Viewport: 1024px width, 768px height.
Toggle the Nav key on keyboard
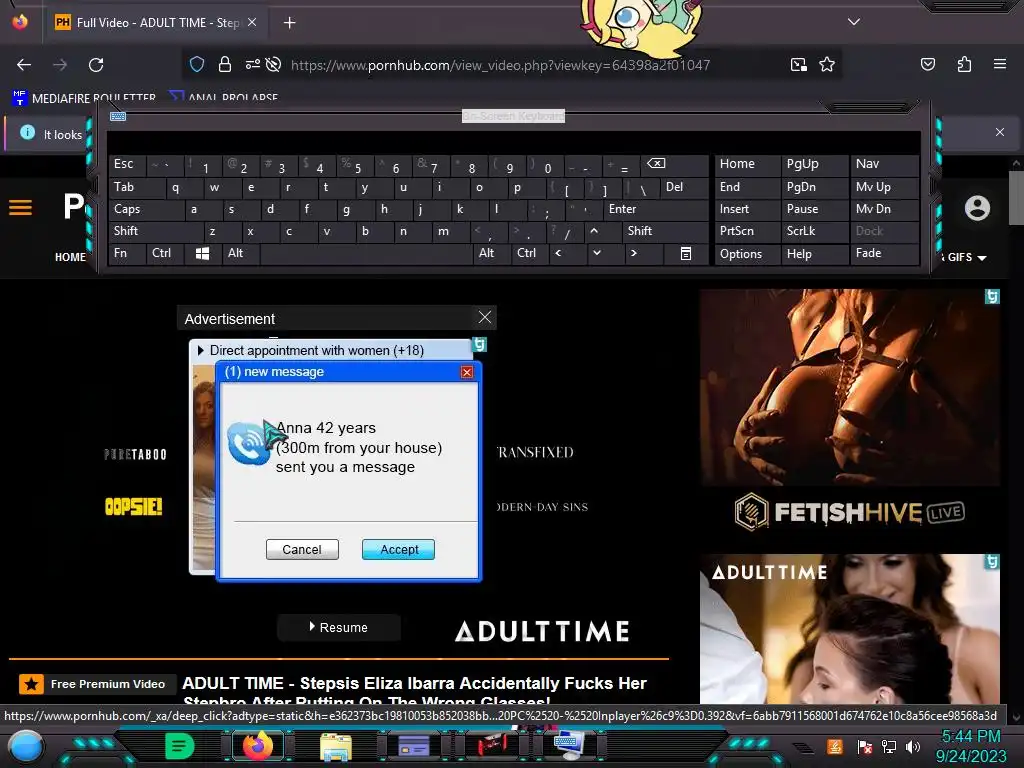coord(884,164)
